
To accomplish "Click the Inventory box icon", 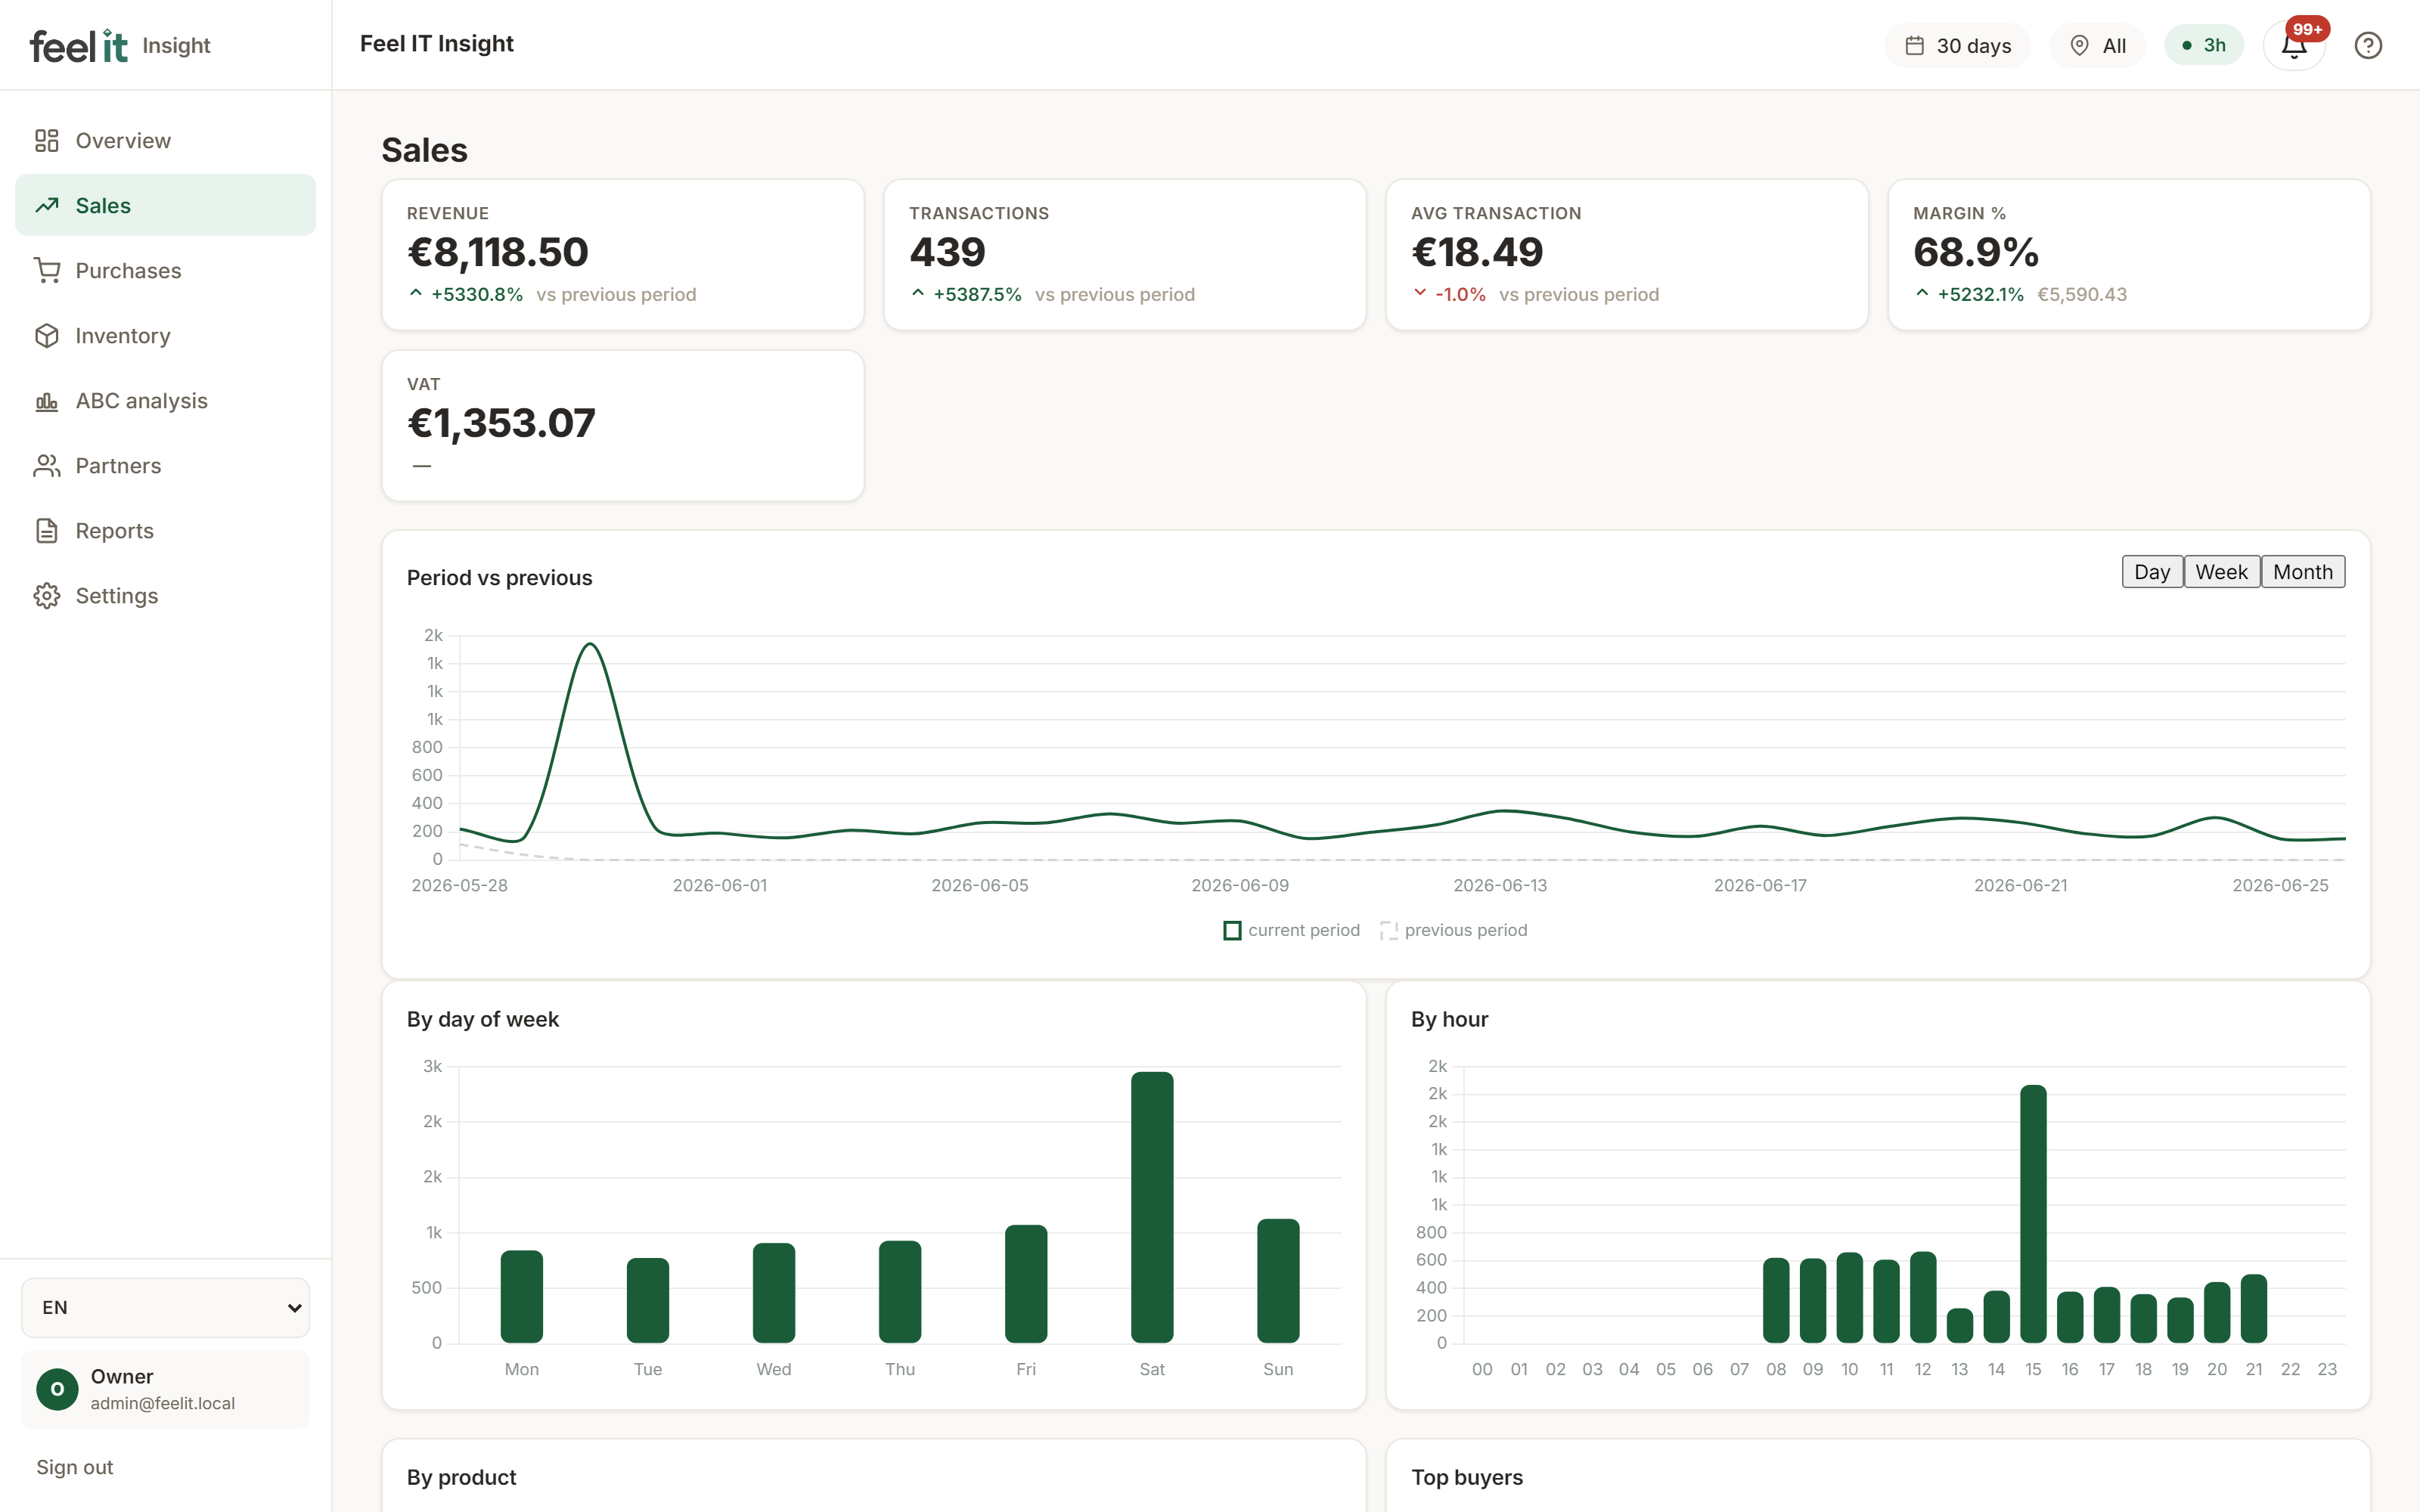I will (x=47, y=336).
